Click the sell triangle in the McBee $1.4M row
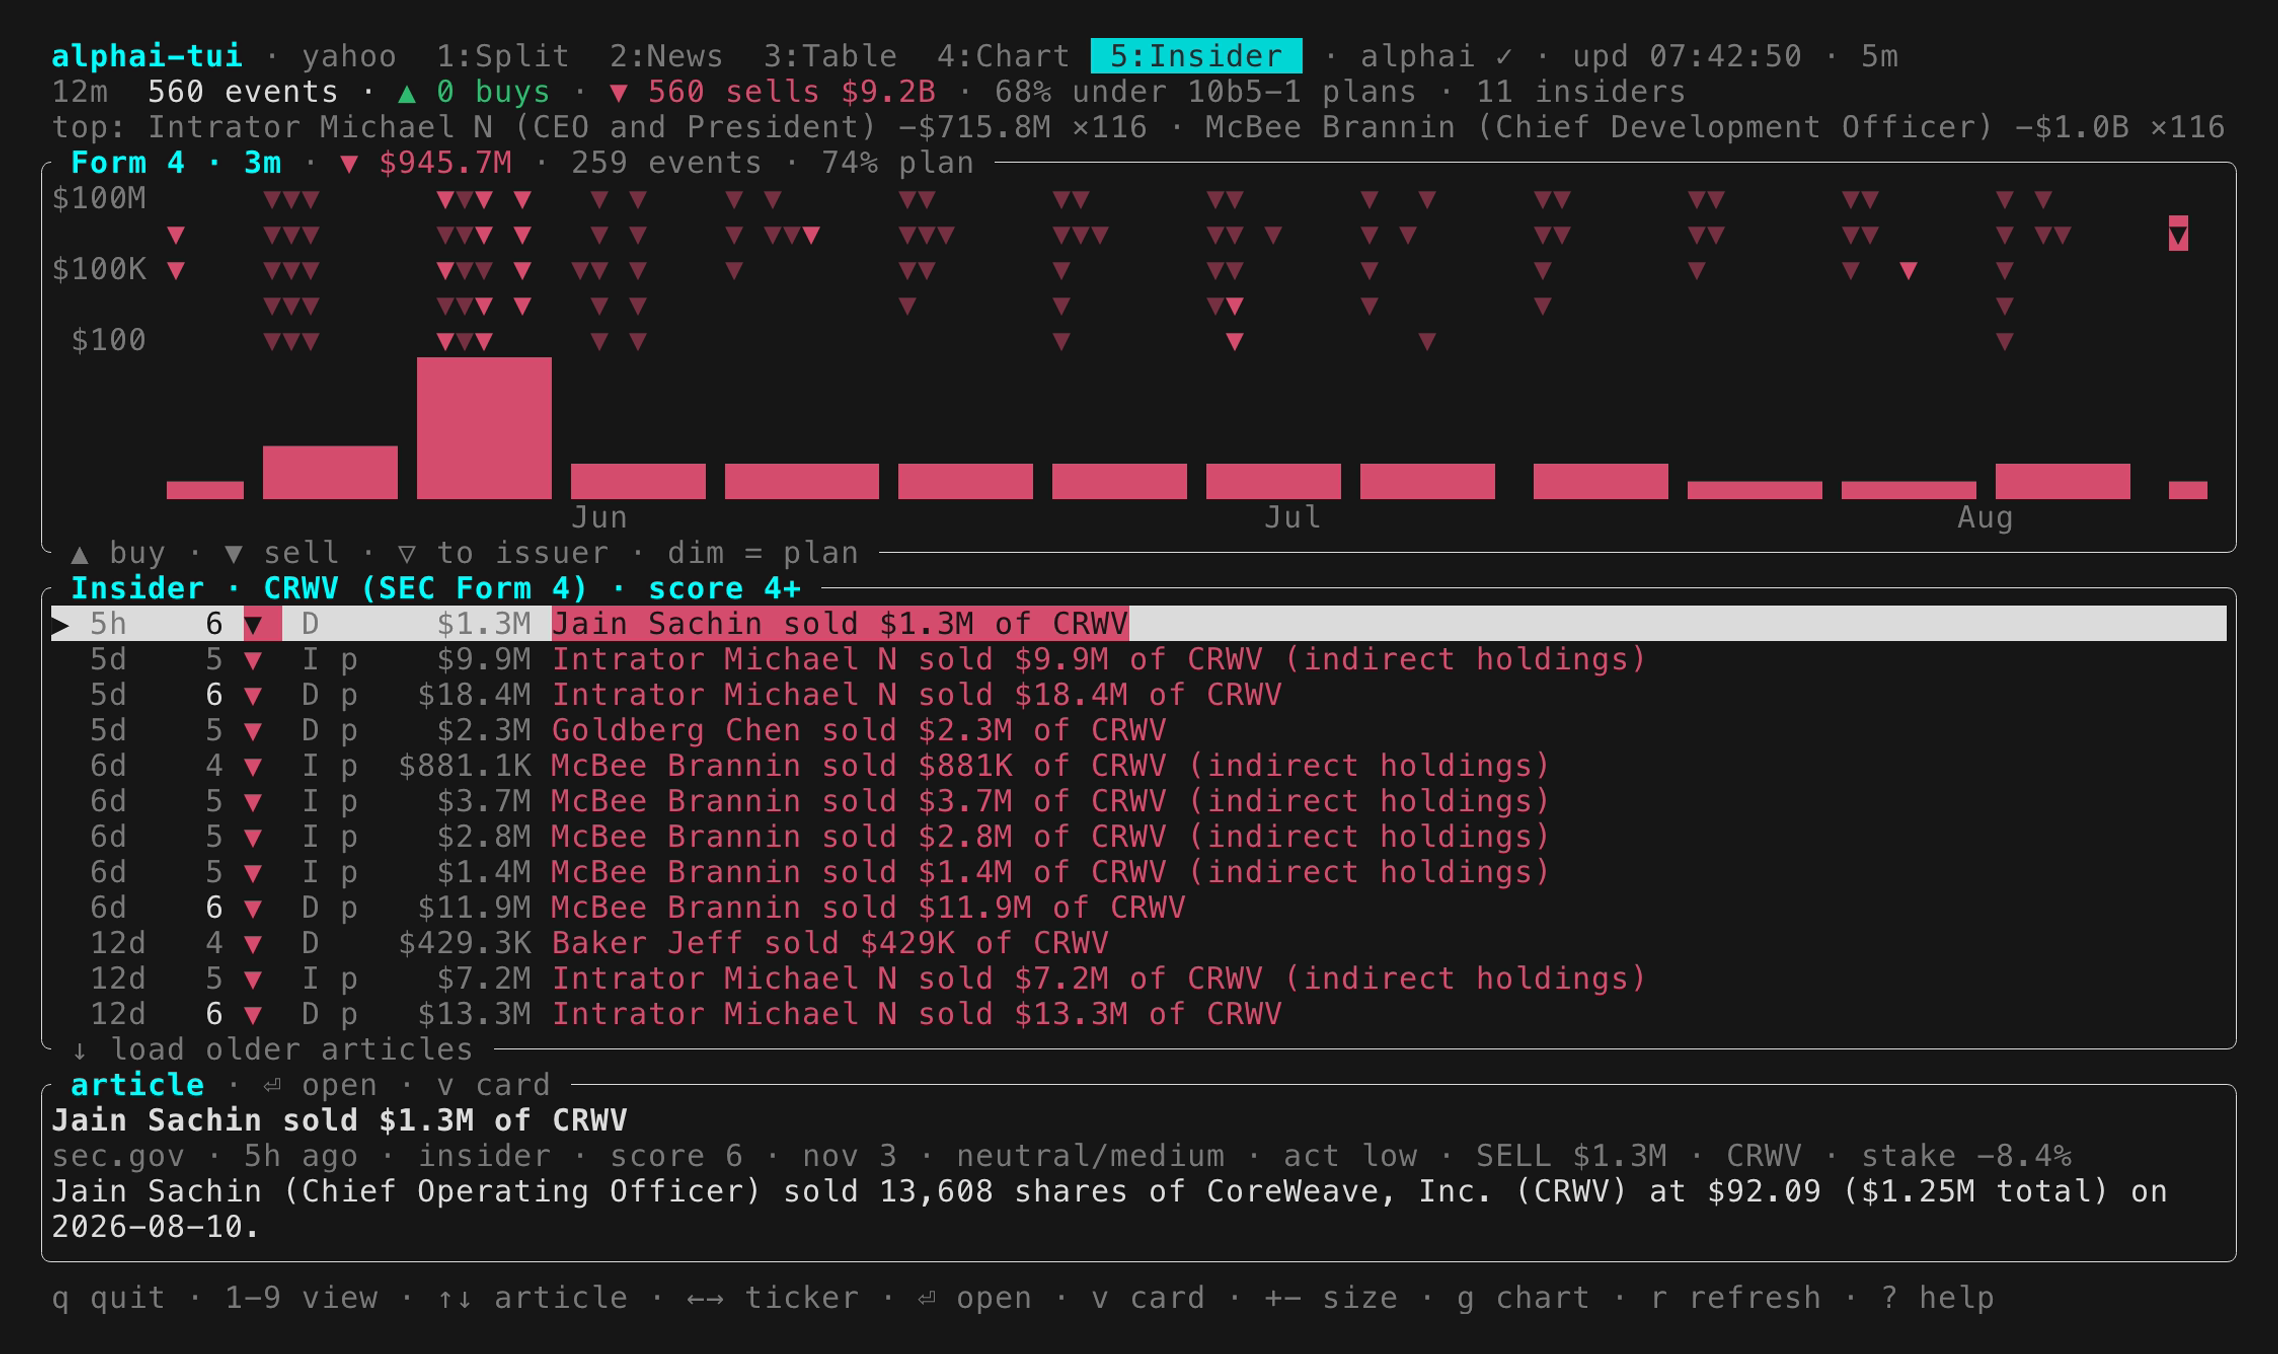The image size is (2278, 1354). pyautogui.click(x=254, y=873)
